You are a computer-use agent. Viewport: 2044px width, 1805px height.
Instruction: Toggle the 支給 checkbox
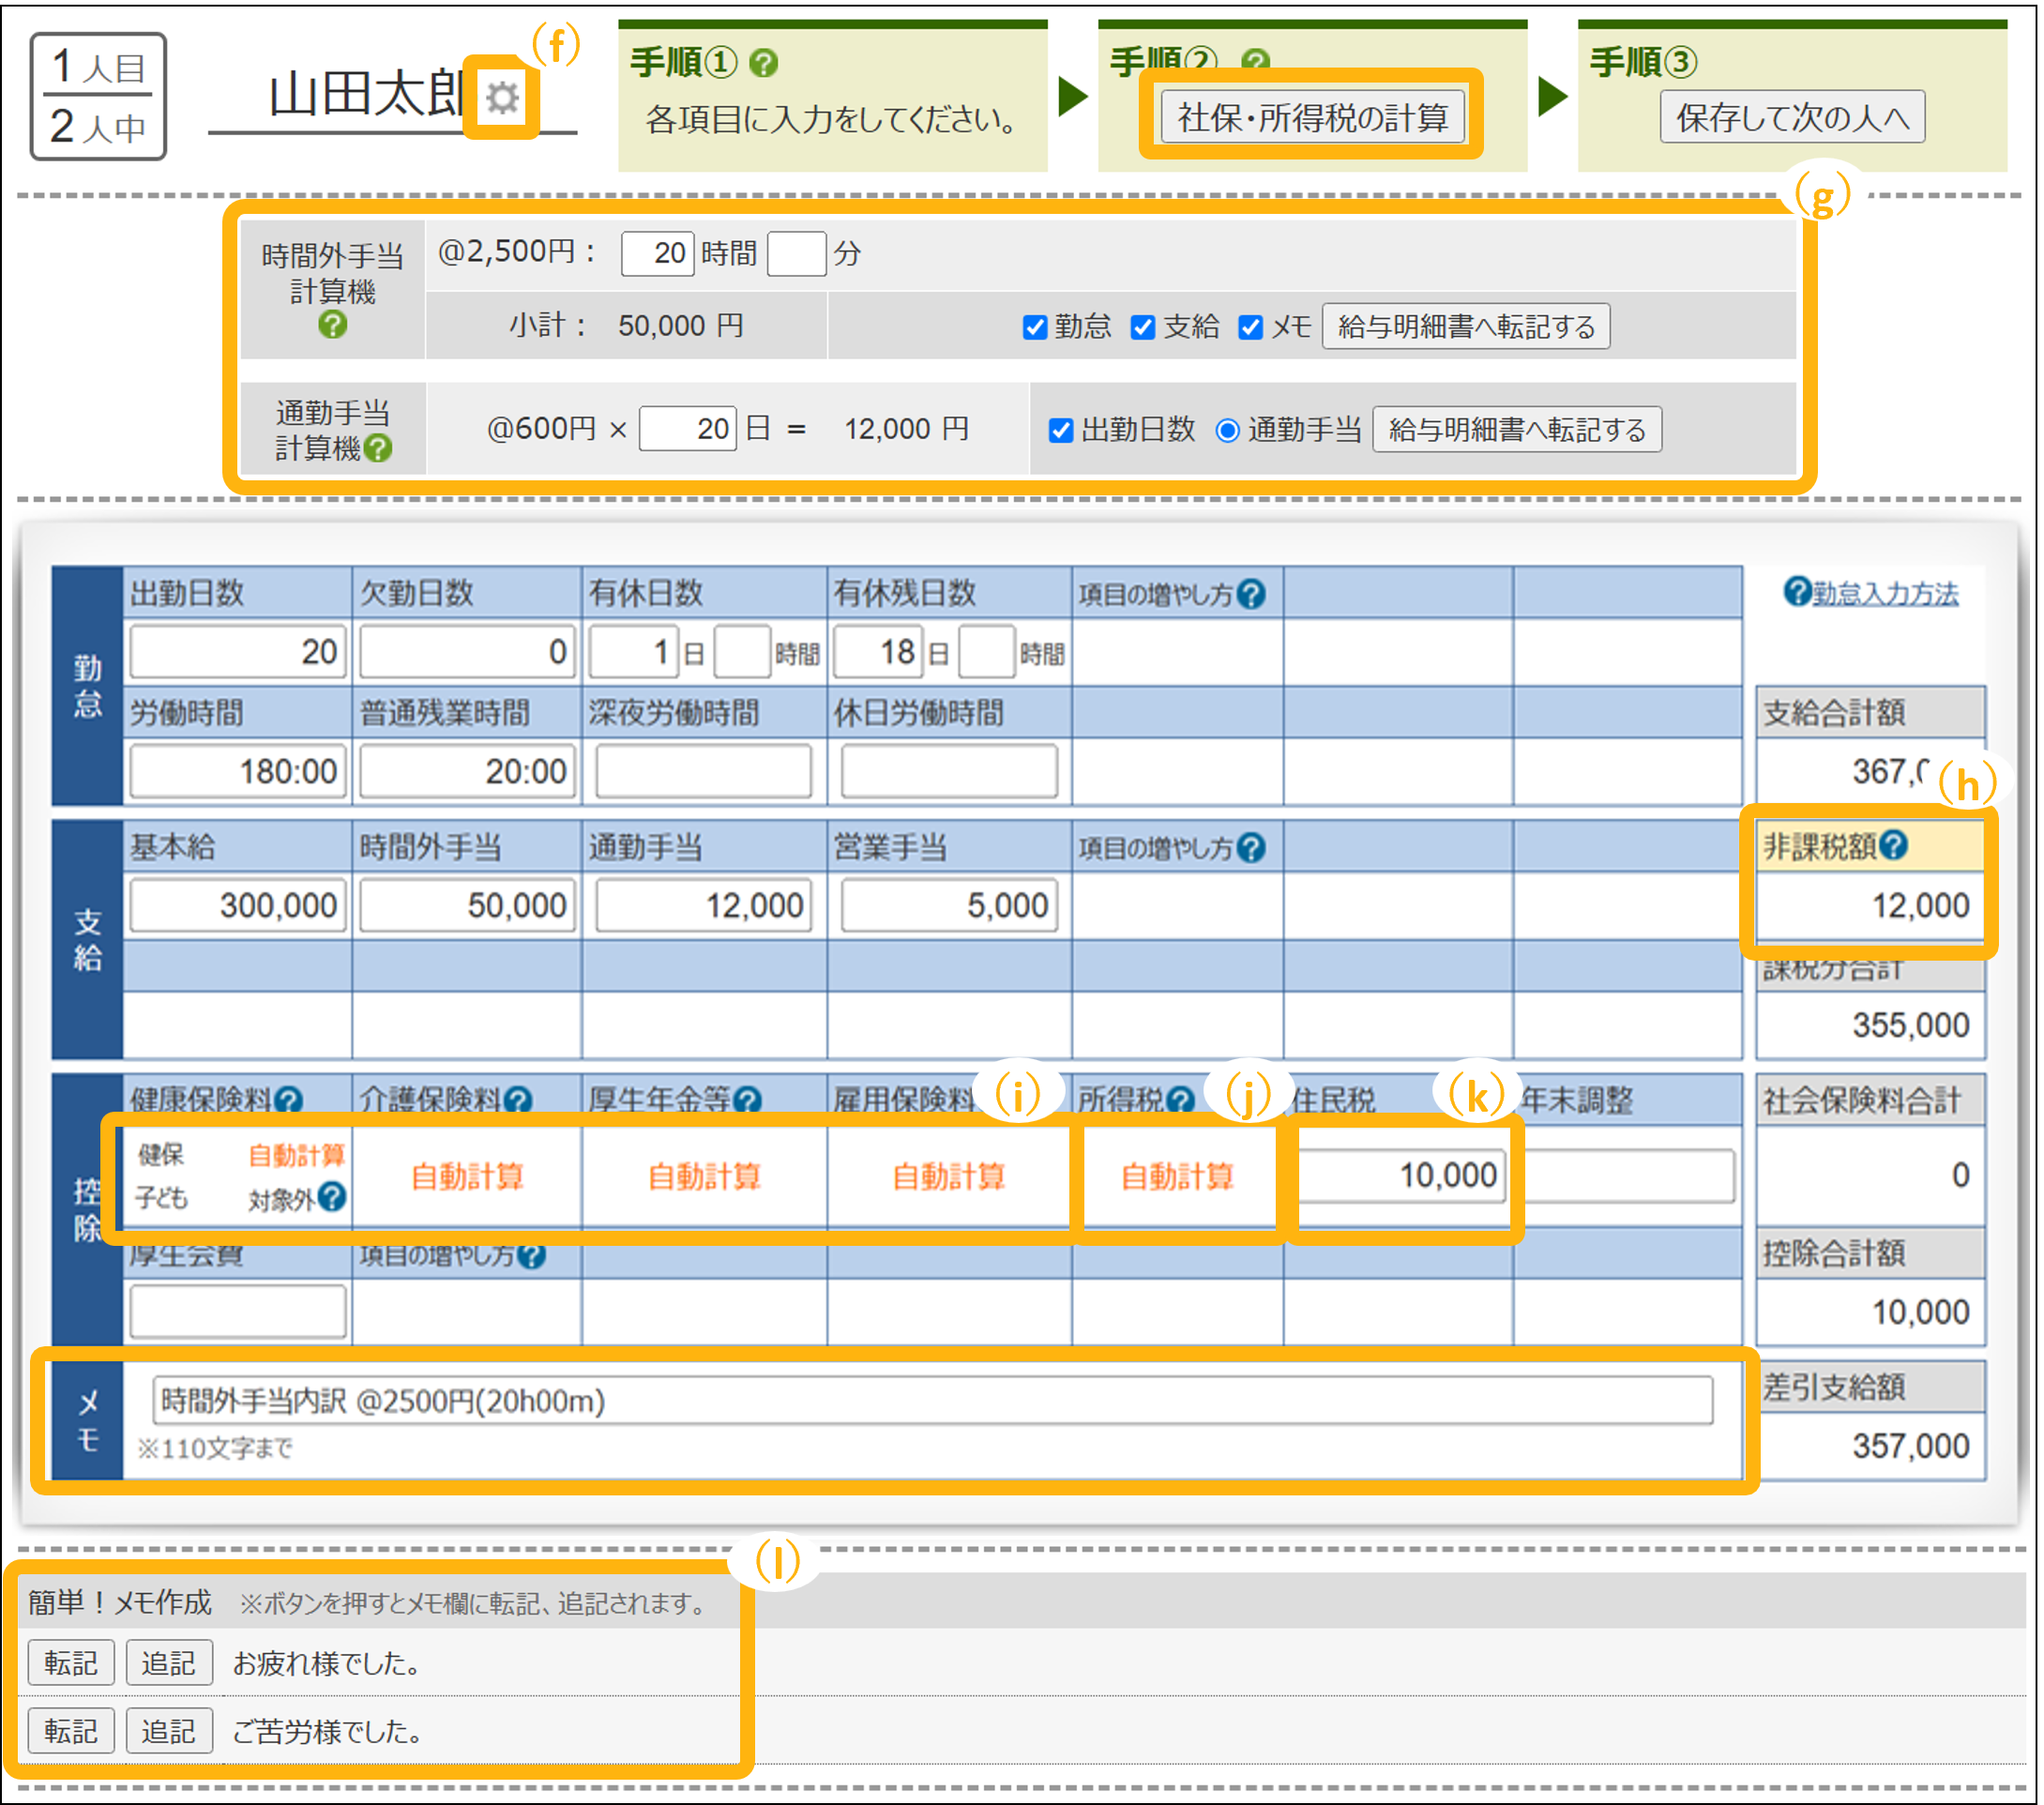[x=1143, y=327]
